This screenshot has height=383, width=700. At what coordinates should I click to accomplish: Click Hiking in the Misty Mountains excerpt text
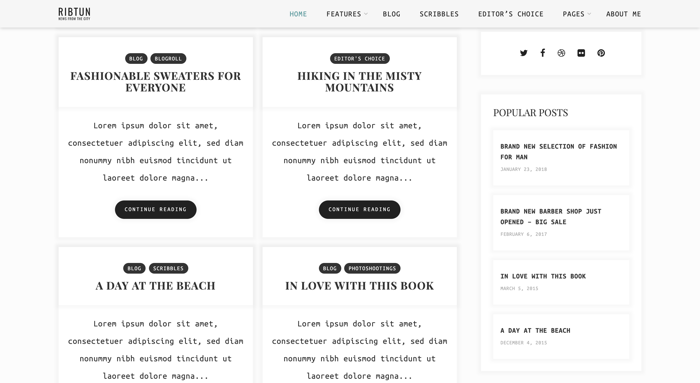(359, 152)
